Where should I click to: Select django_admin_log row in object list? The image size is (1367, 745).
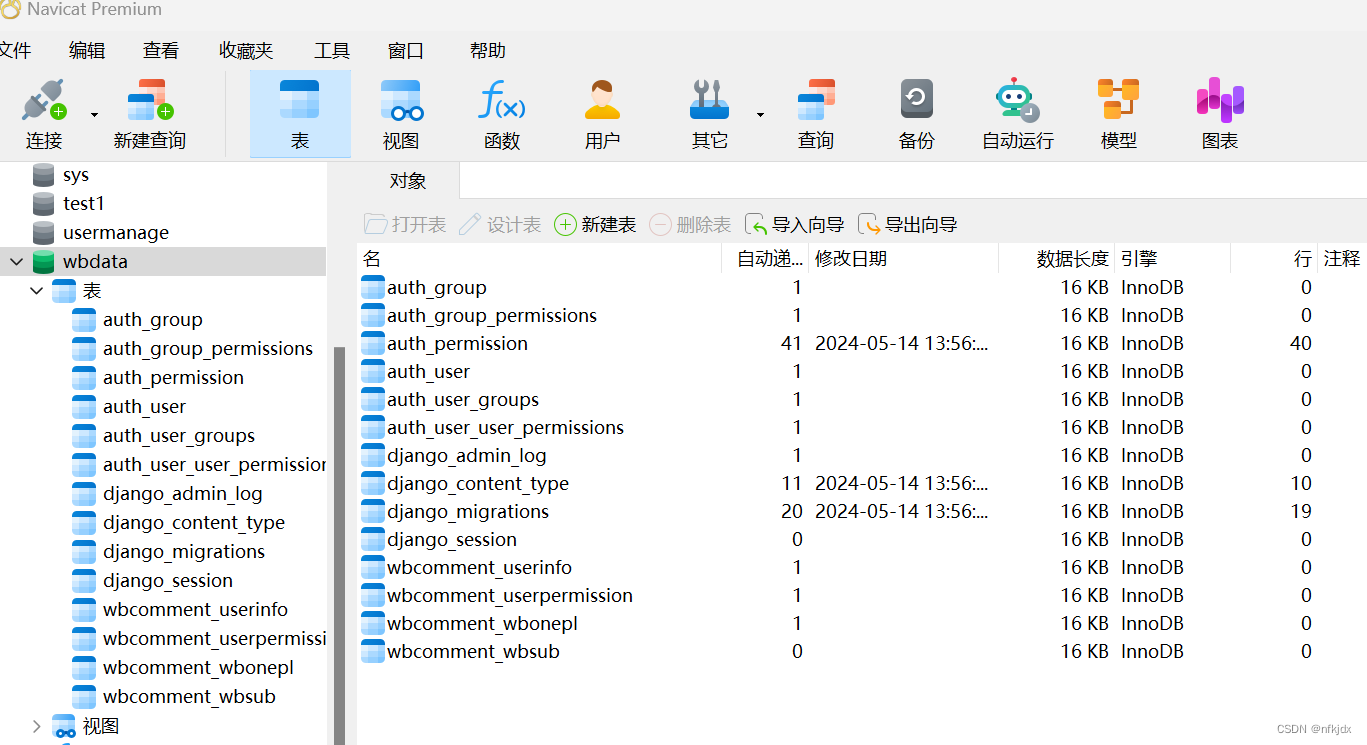coord(862,456)
